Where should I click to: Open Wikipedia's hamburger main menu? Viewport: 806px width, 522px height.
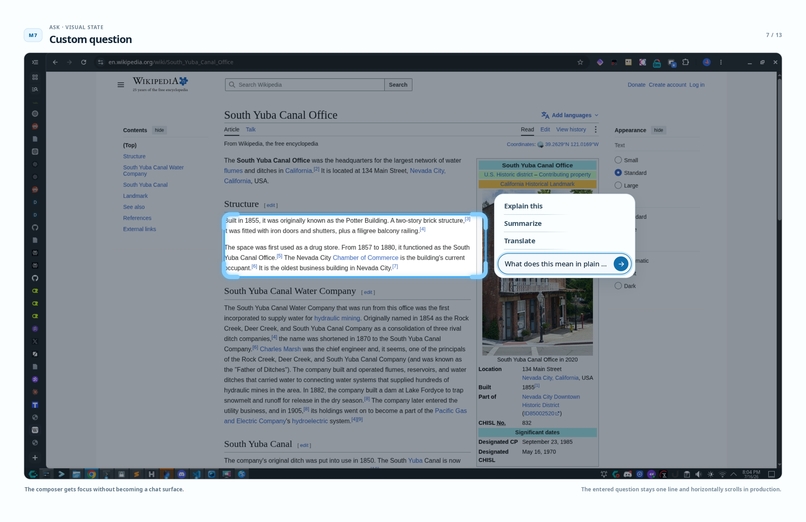point(120,85)
